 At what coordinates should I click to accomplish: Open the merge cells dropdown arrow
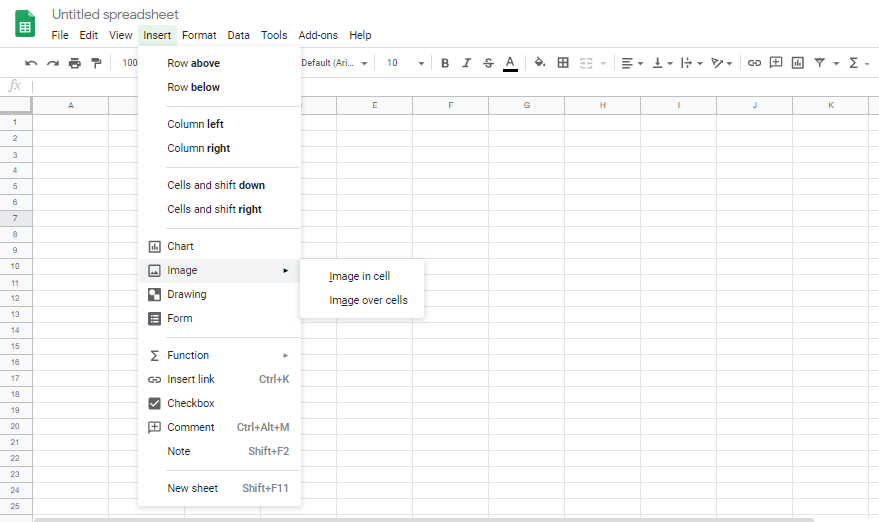[603, 63]
